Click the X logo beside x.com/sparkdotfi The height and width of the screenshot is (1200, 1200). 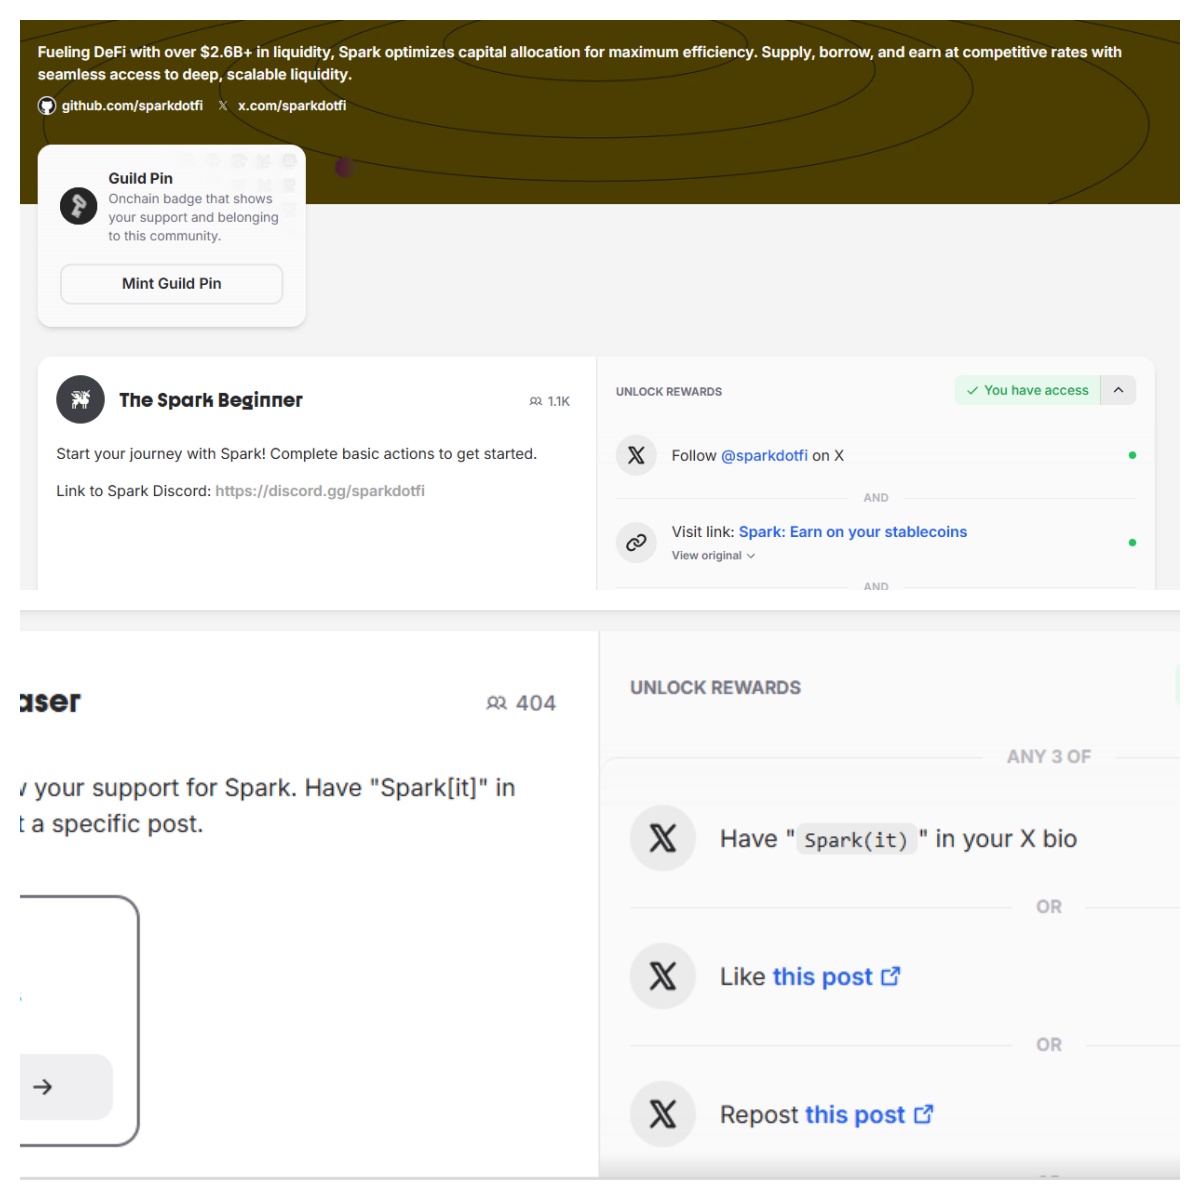223,106
